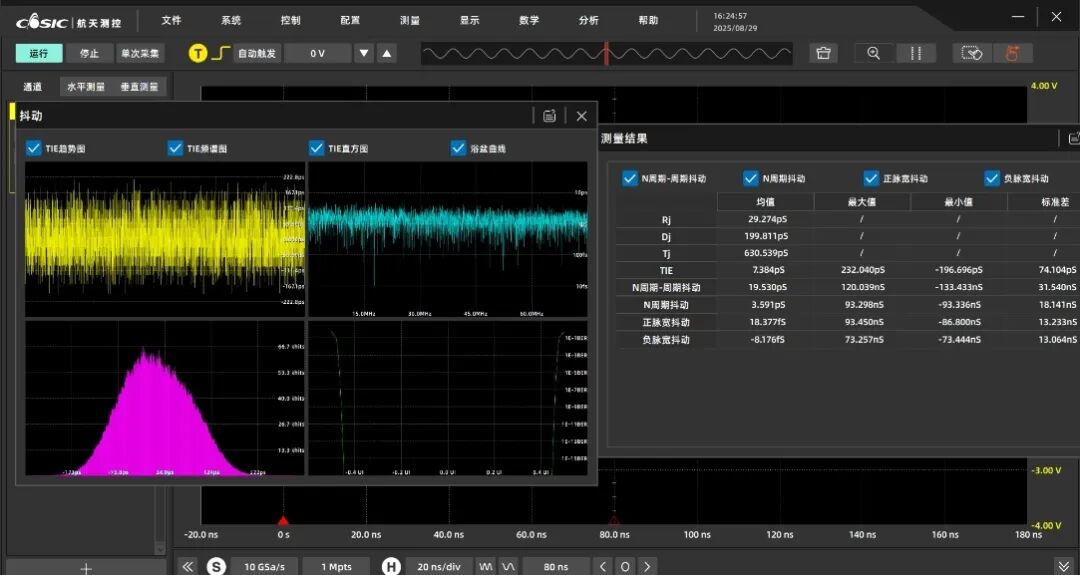Click the magenta TIE histogram plot
Image resolution: width=1080 pixels, height=575 pixels.
[165, 398]
